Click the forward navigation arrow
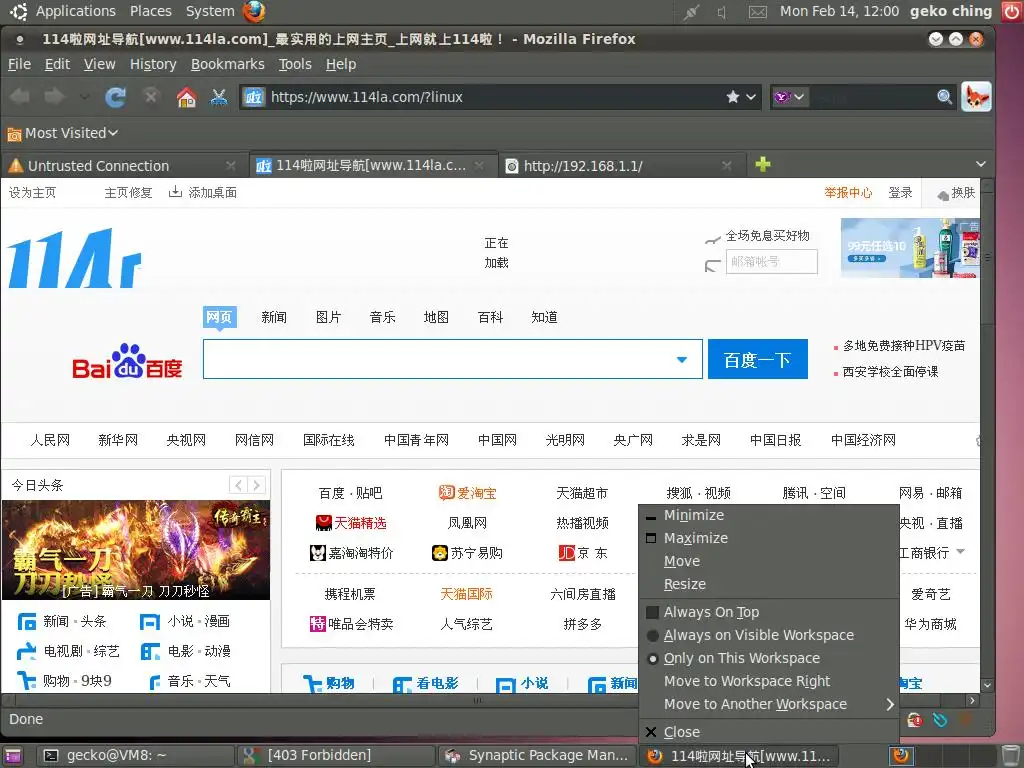Image resolution: width=1024 pixels, height=768 pixels. [x=54, y=97]
